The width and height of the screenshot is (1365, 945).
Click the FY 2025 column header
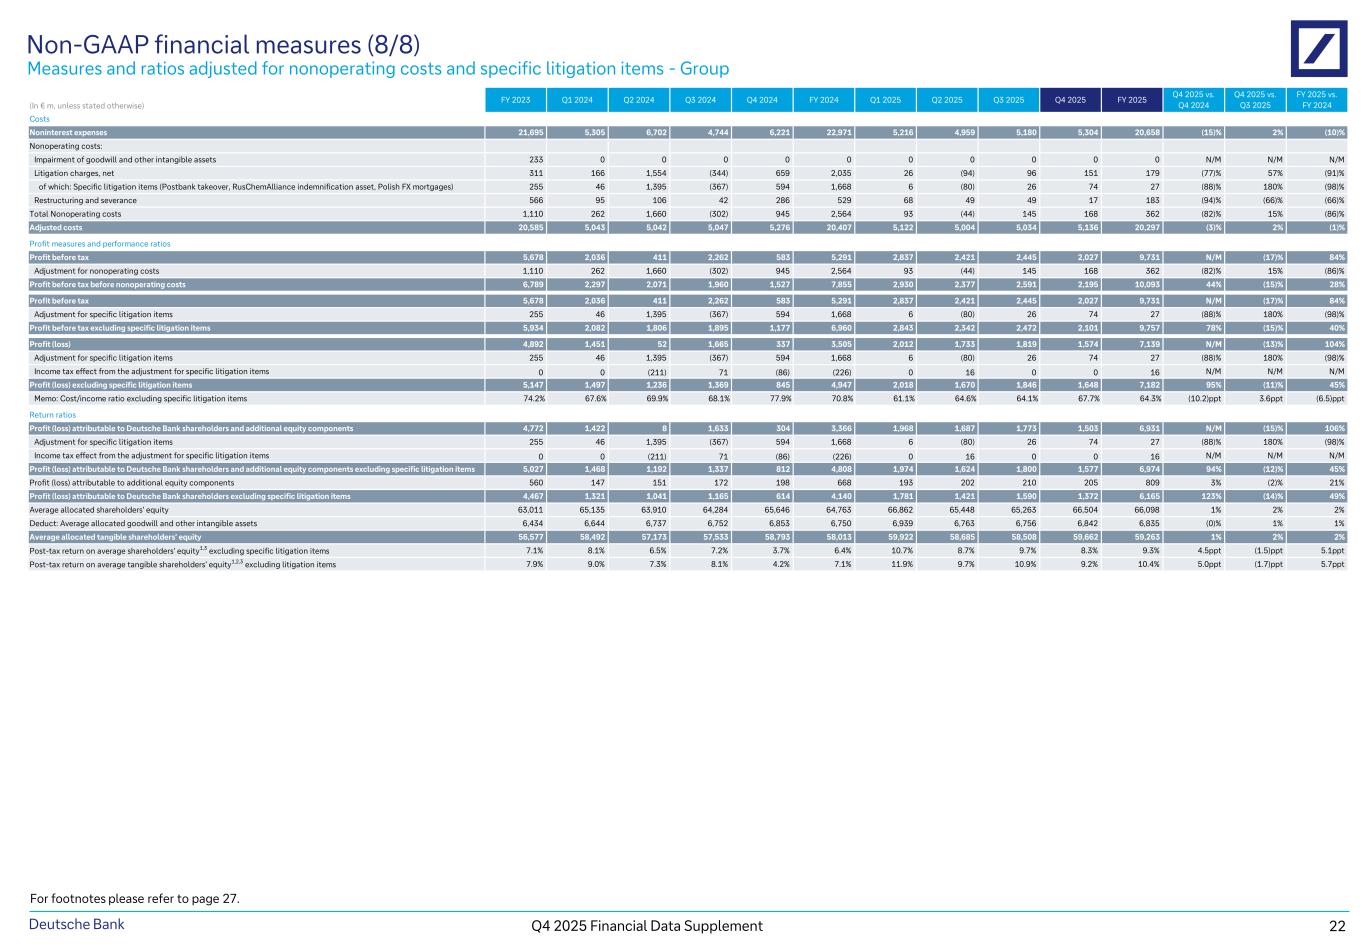tap(1131, 99)
